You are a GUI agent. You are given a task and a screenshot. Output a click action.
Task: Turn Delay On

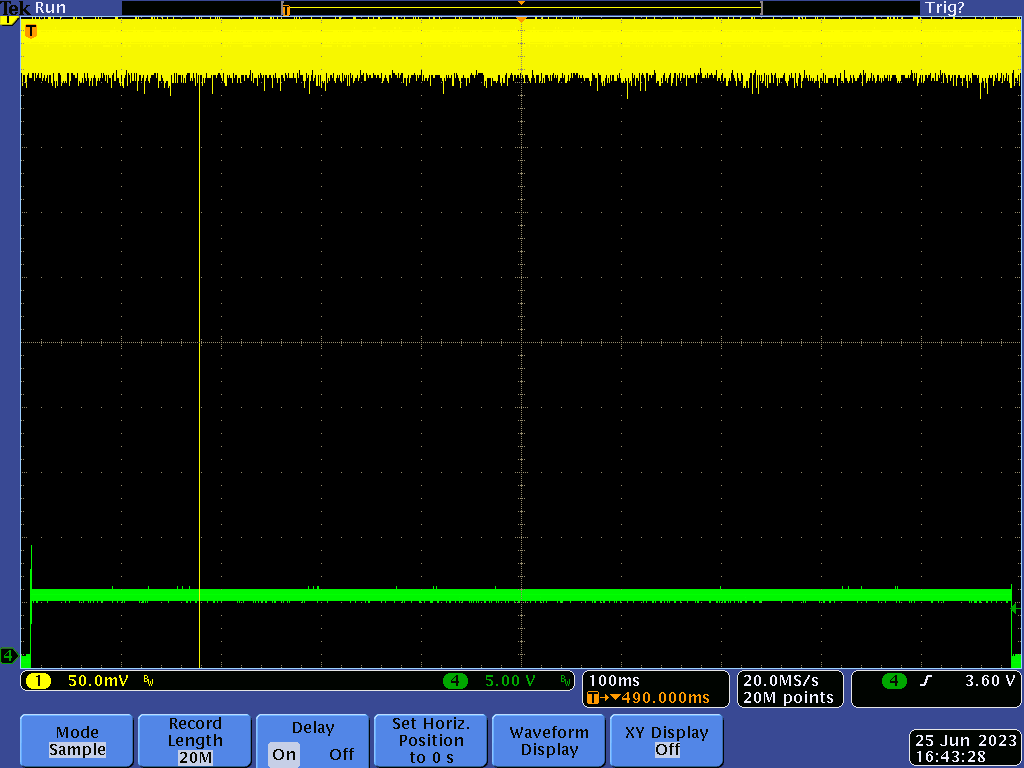point(284,754)
